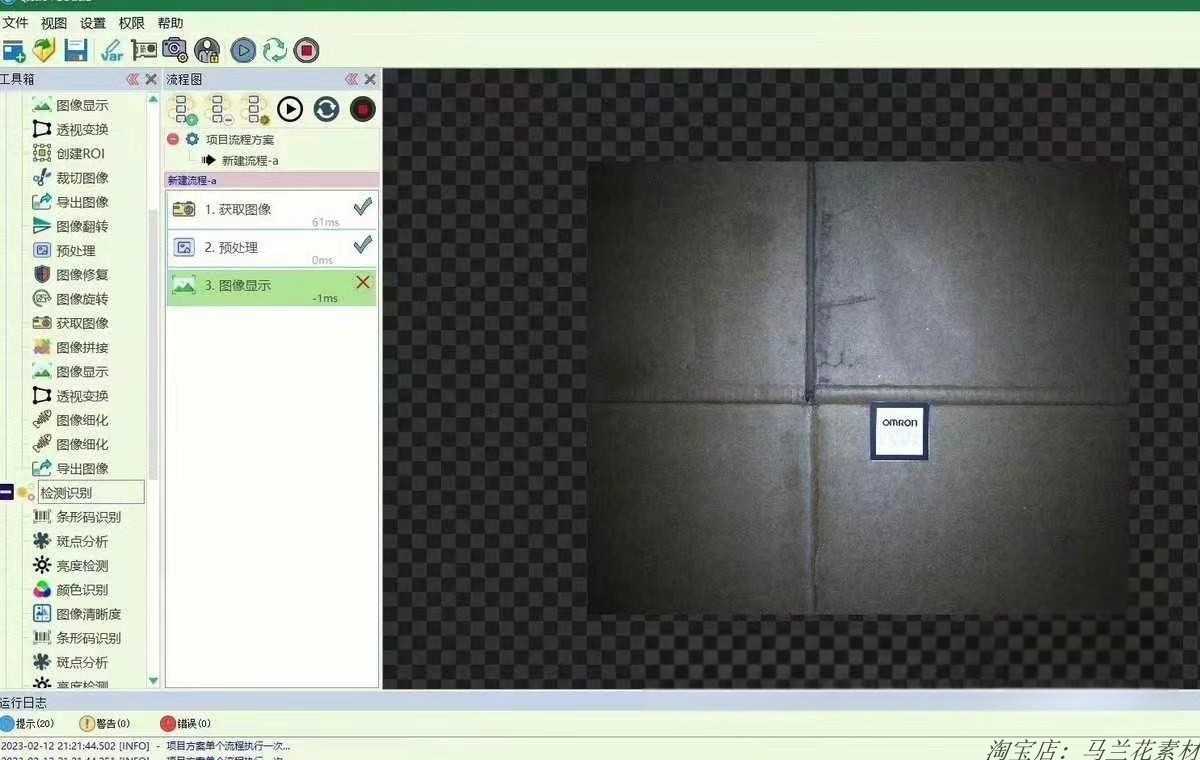Image resolution: width=1200 pixels, height=760 pixels.
Task: Switch to the 新建流程-a flow tab
Action: coord(192,180)
